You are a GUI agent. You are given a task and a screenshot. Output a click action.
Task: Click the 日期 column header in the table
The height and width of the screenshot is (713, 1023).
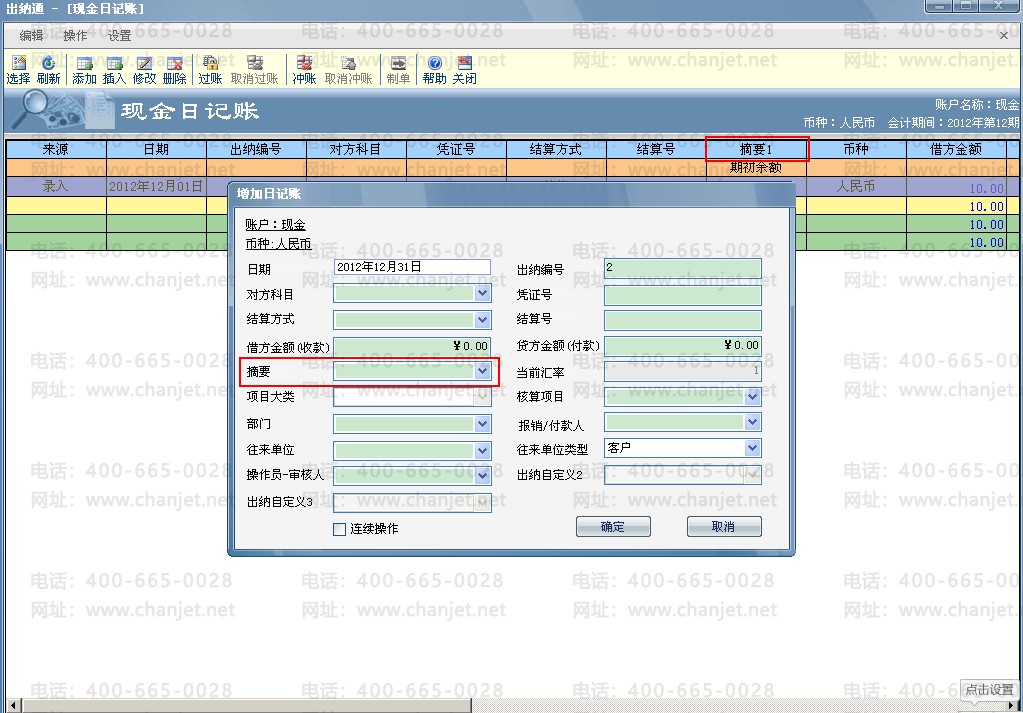[x=156, y=149]
